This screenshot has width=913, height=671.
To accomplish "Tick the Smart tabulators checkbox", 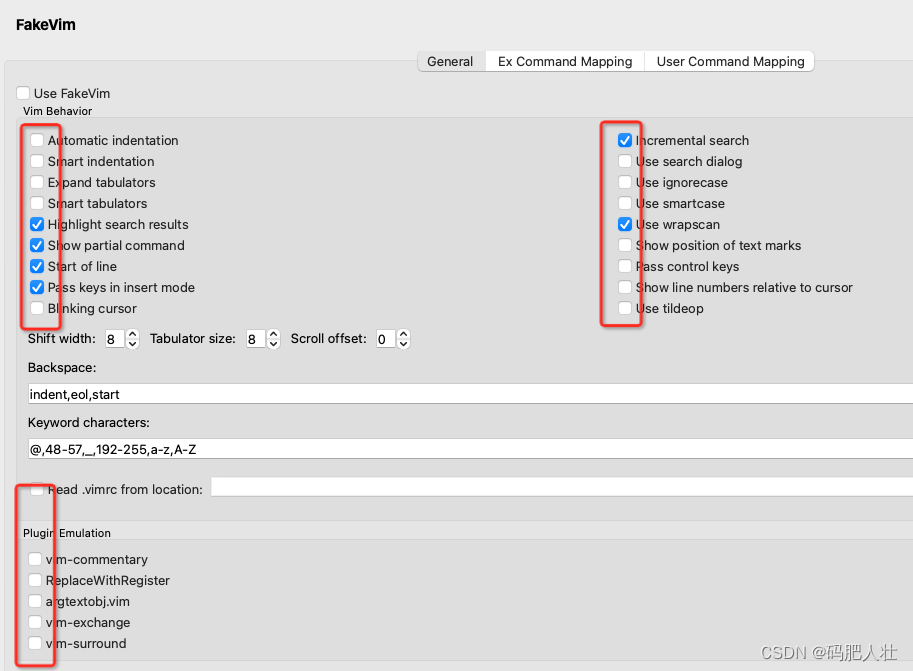I will (x=37, y=203).
